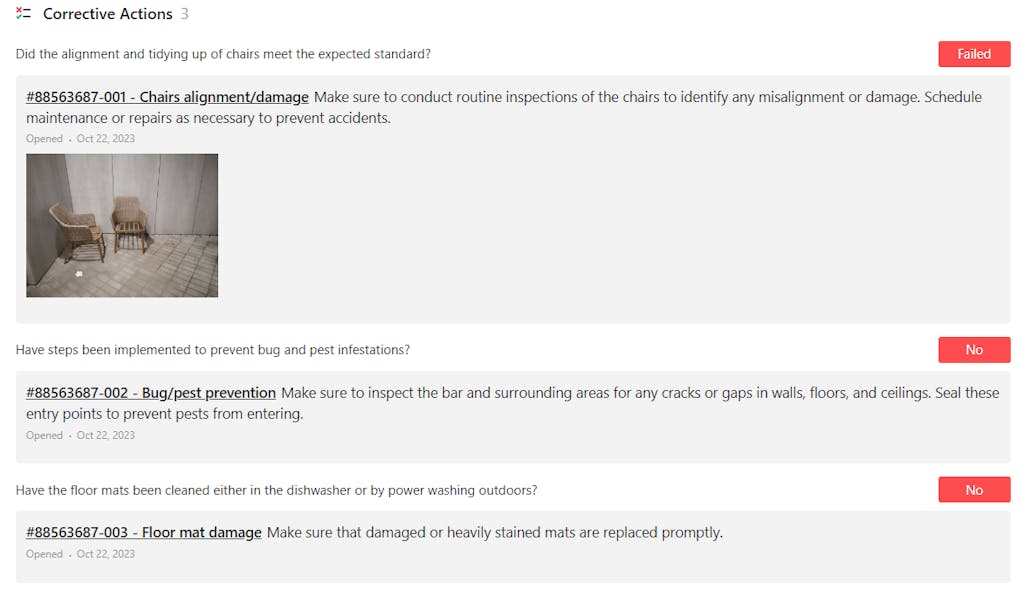Click the red No badge for pest prevention
The height and width of the screenshot is (589, 1024).
click(x=974, y=350)
